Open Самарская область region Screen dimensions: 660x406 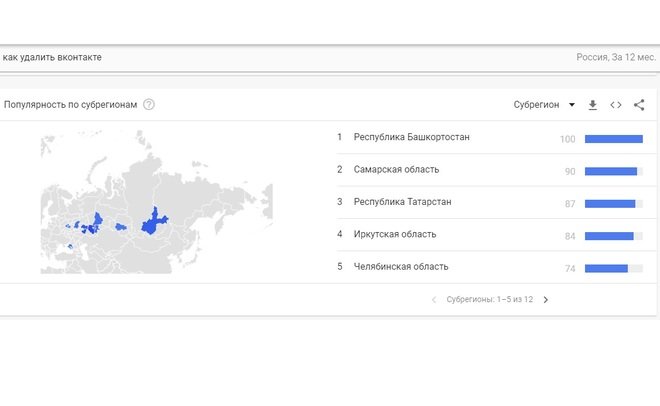point(396,170)
